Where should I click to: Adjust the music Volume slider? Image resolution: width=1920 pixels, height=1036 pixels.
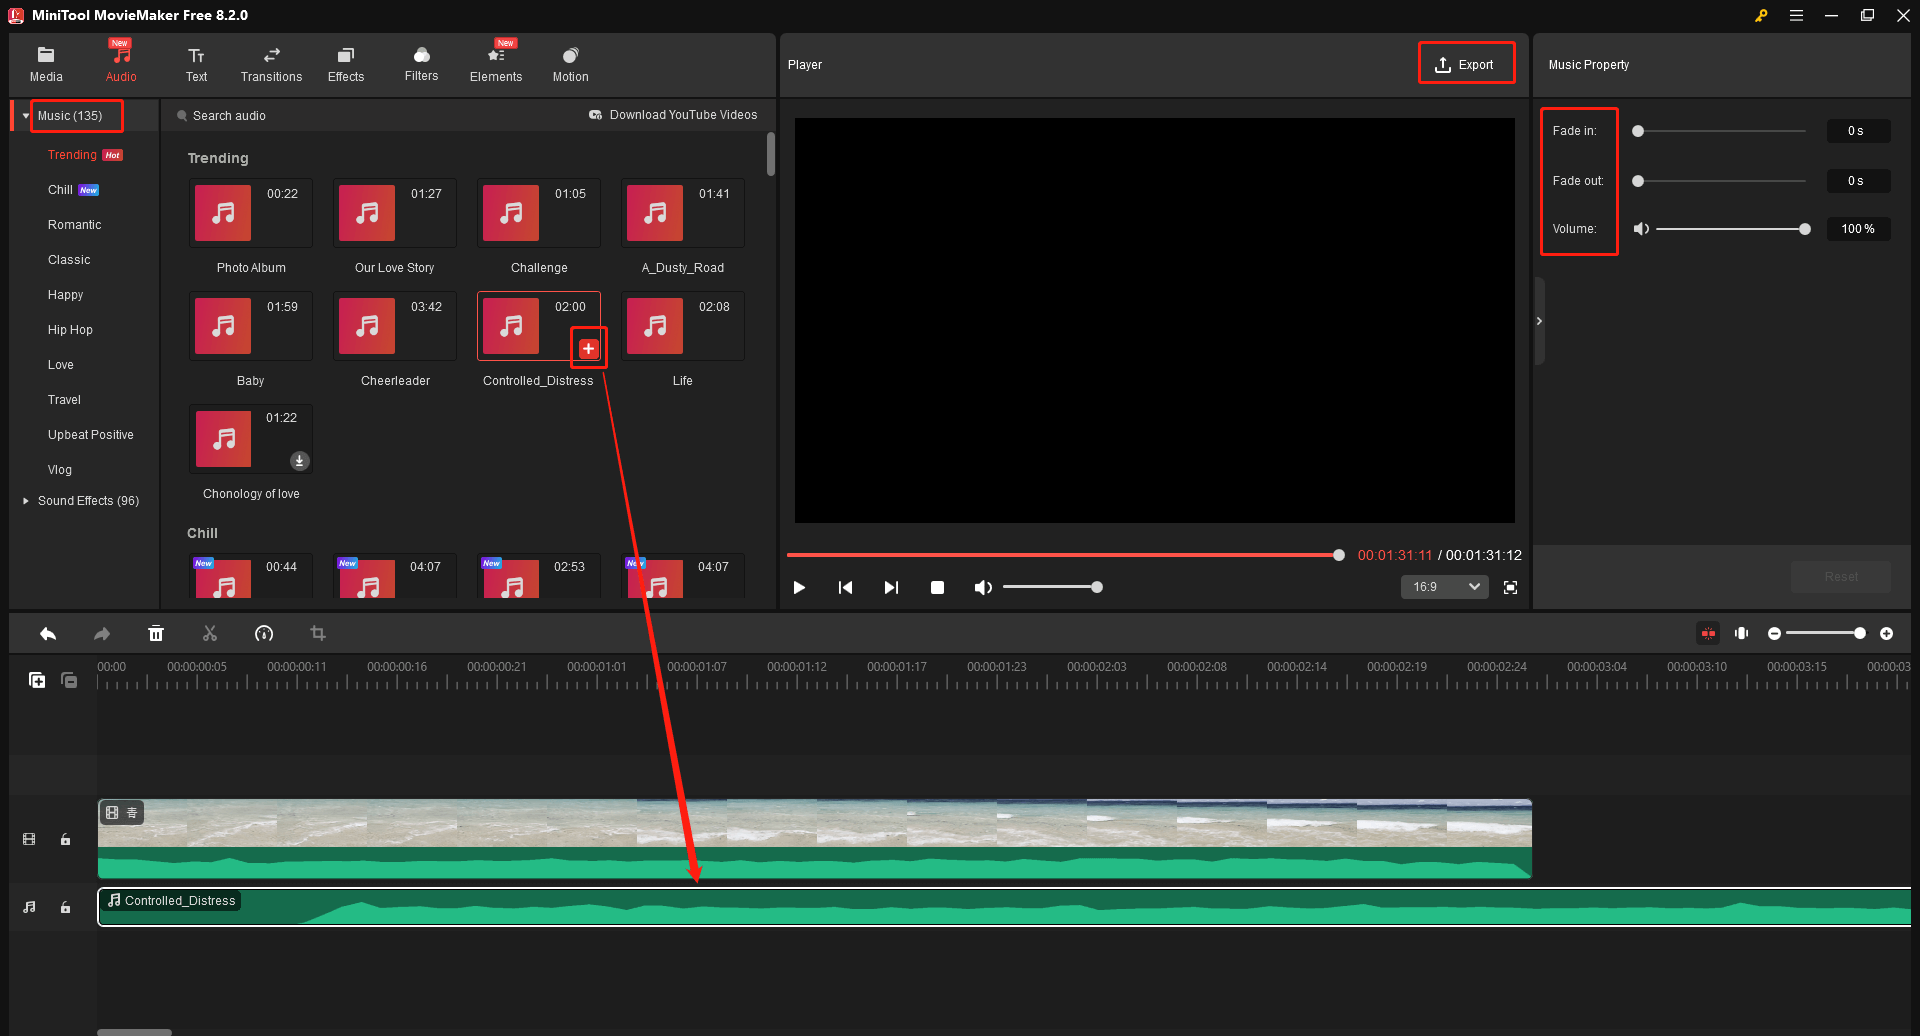click(x=1733, y=229)
